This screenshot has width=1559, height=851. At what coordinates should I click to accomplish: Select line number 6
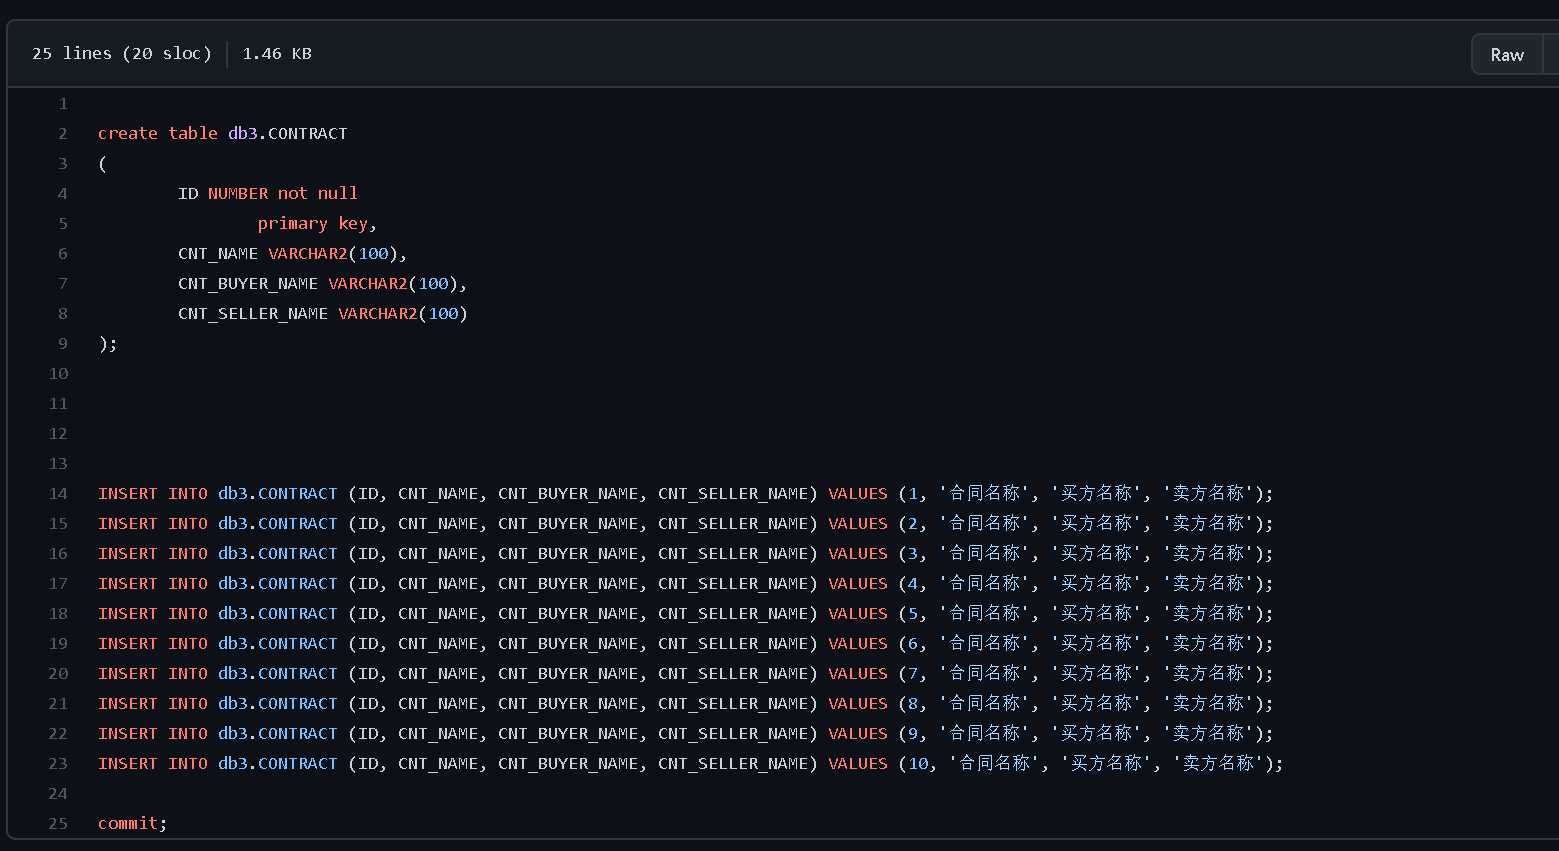[x=63, y=254]
